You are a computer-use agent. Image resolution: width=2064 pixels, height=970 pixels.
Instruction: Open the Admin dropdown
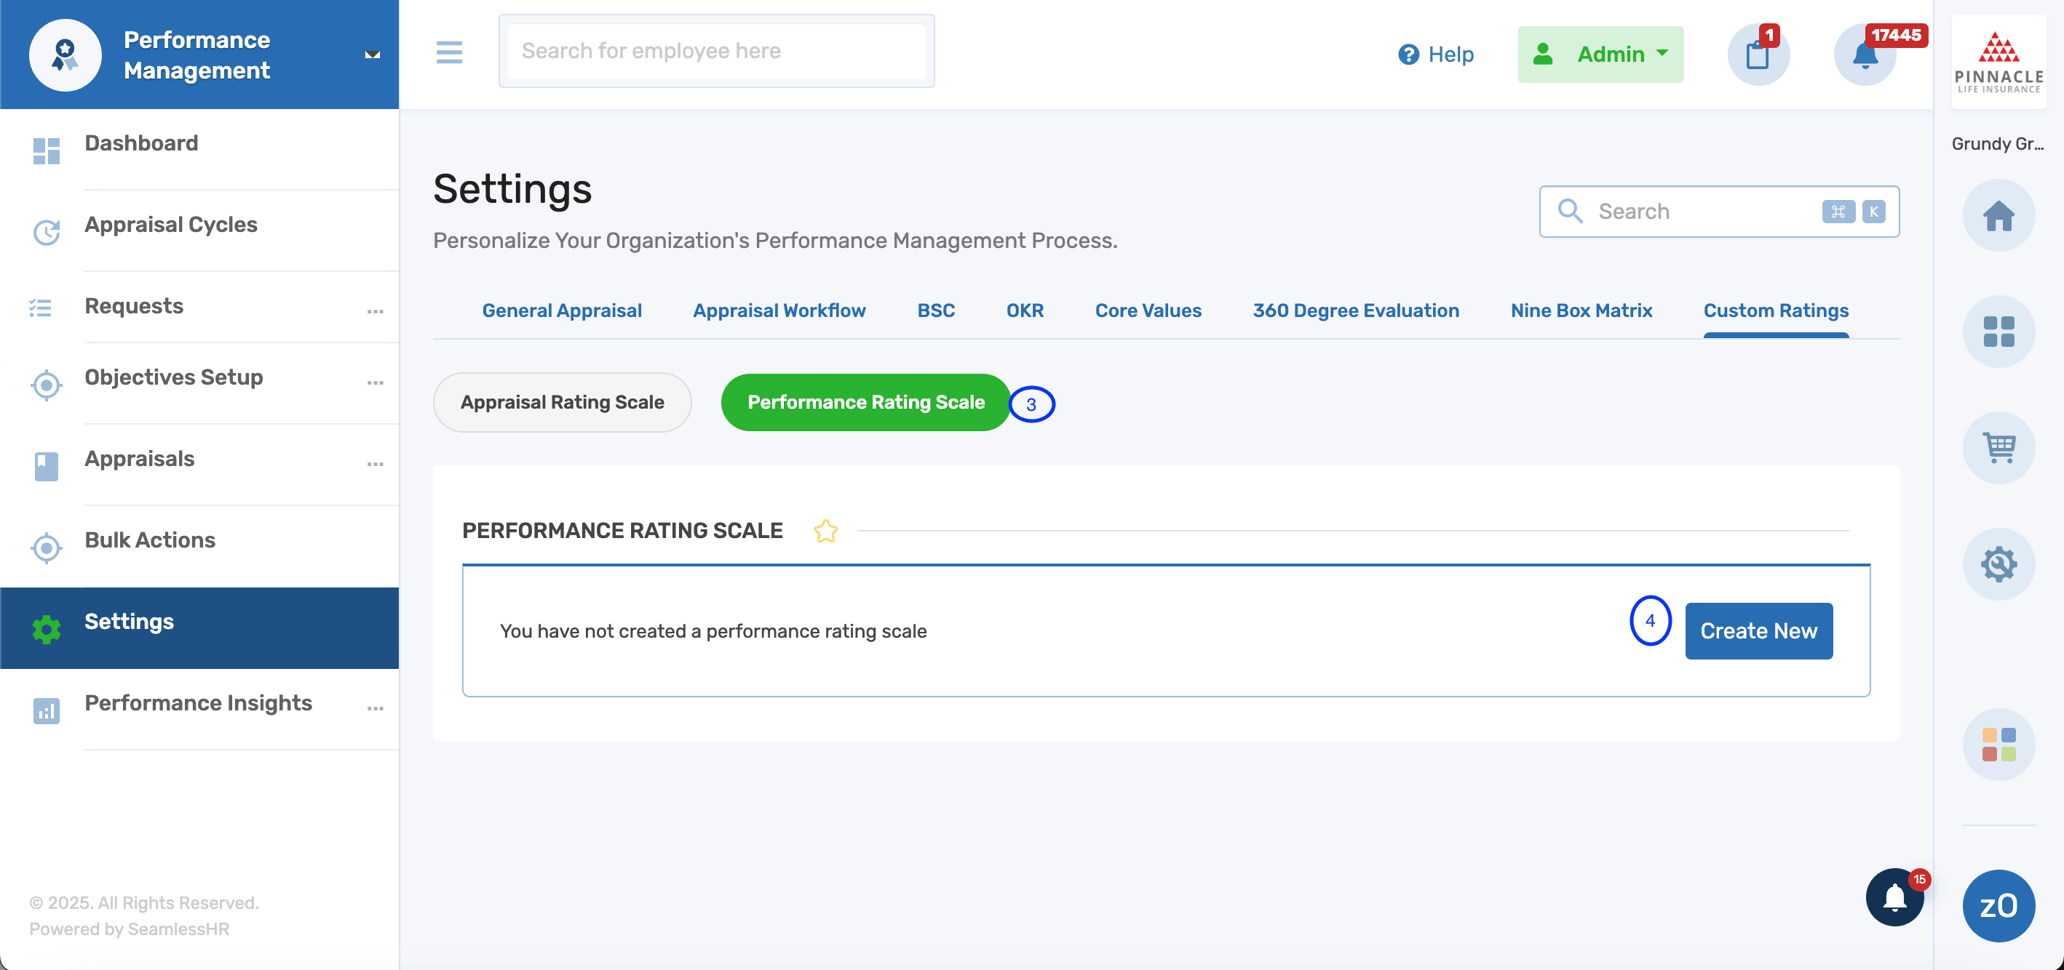click(1600, 54)
